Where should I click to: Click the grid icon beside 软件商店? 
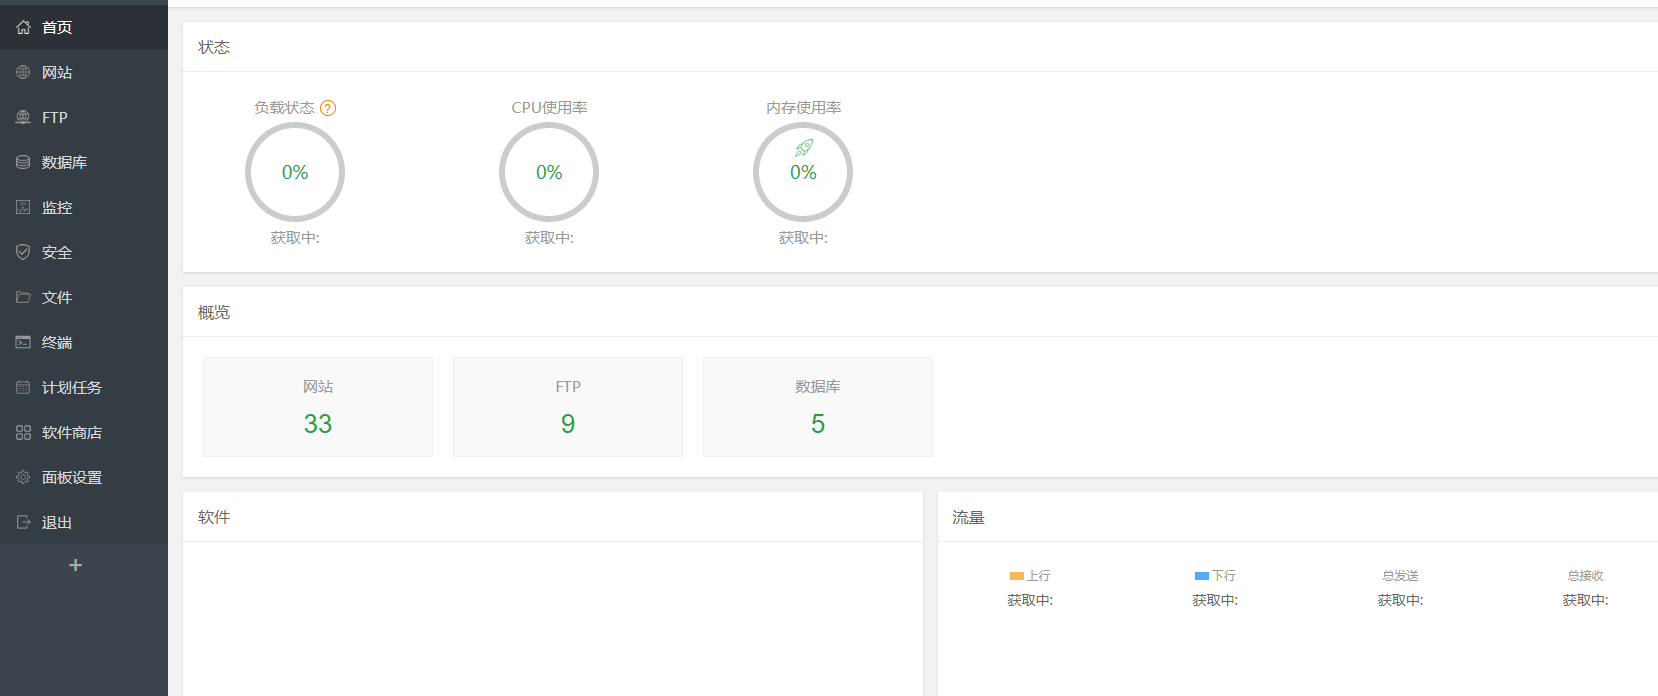[x=23, y=432]
